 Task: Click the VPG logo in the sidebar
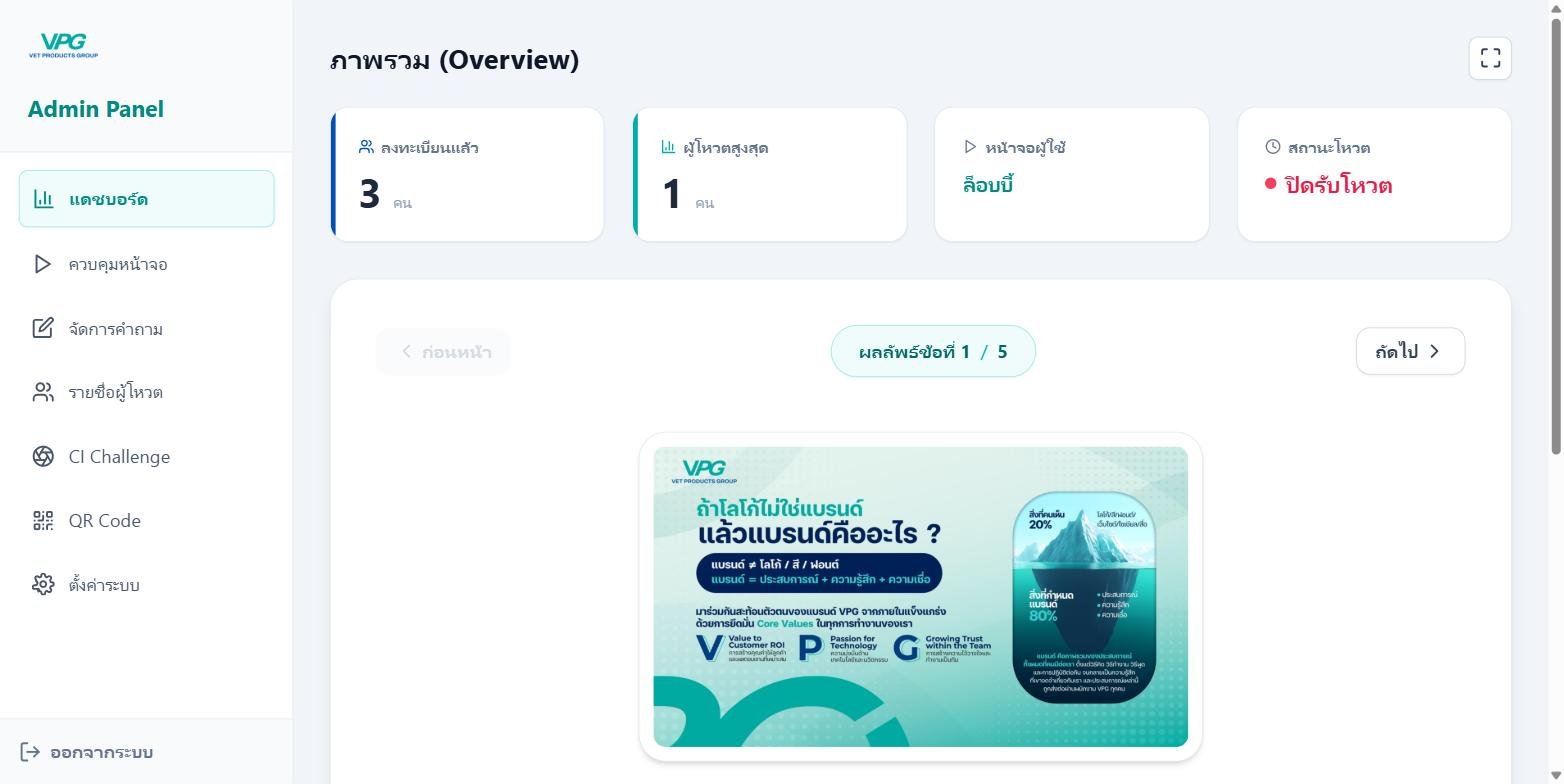click(63, 45)
